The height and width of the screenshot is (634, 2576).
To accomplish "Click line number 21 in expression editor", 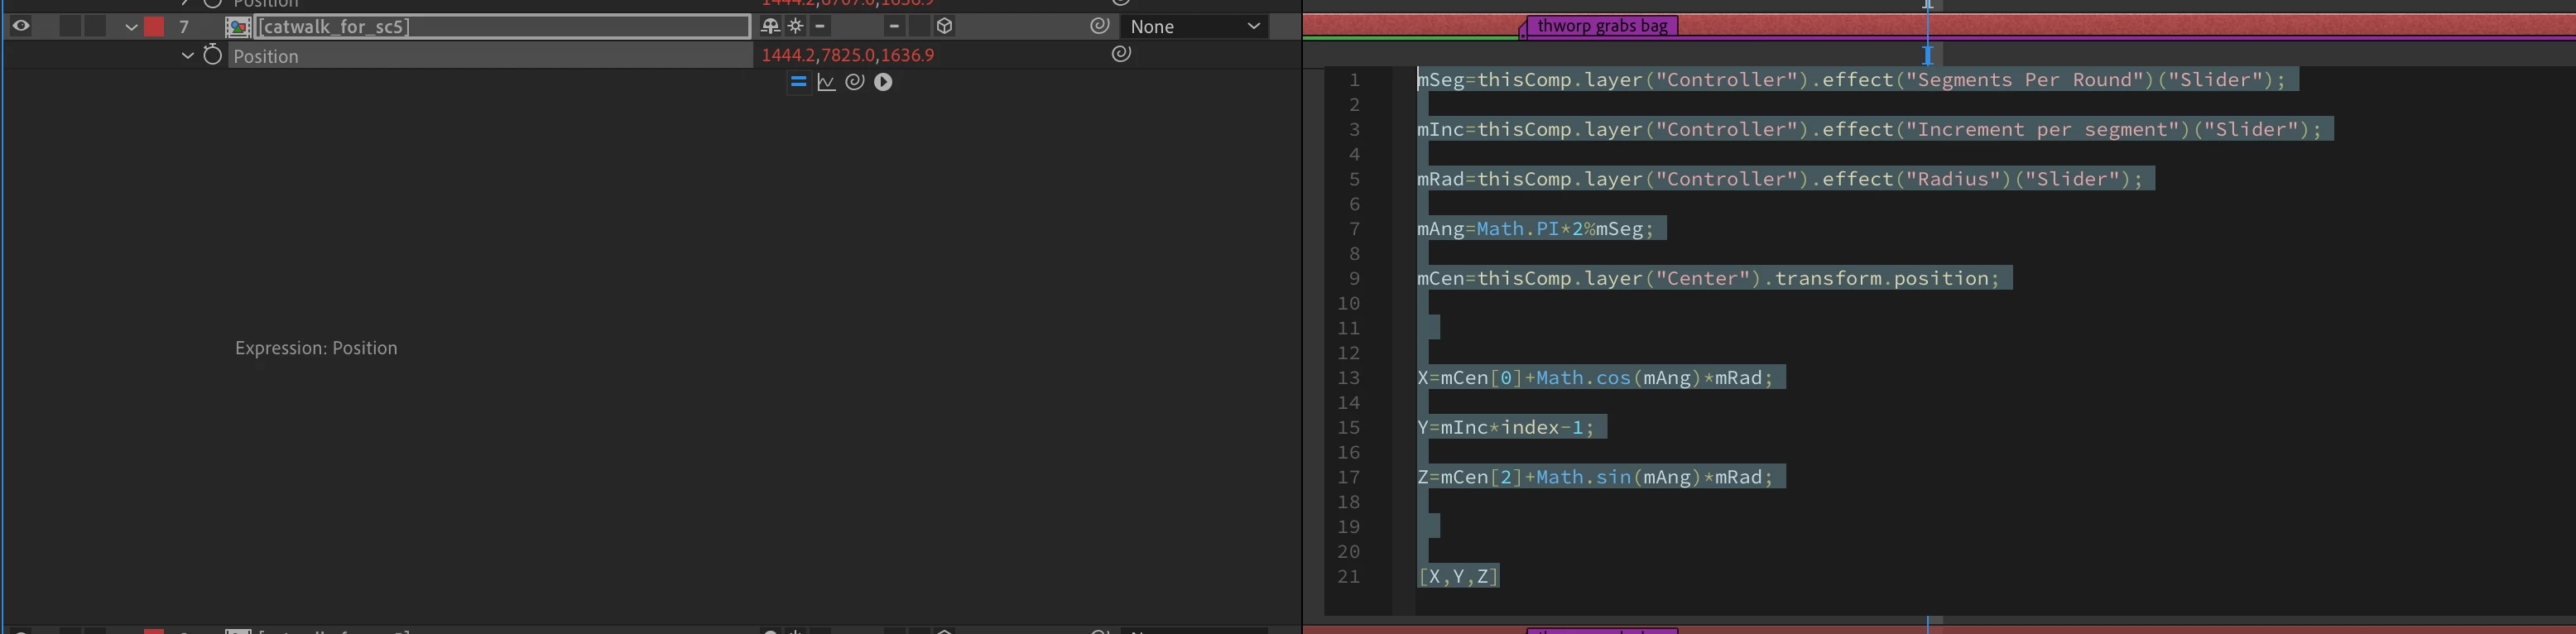I will click(1348, 577).
